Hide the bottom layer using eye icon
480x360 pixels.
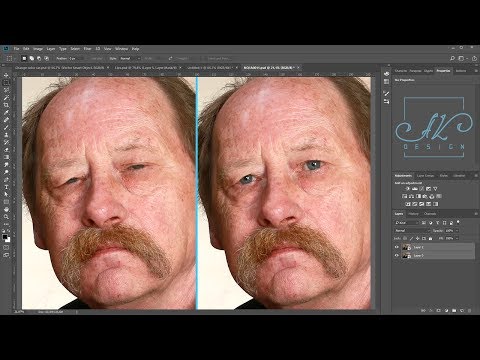click(x=397, y=255)
